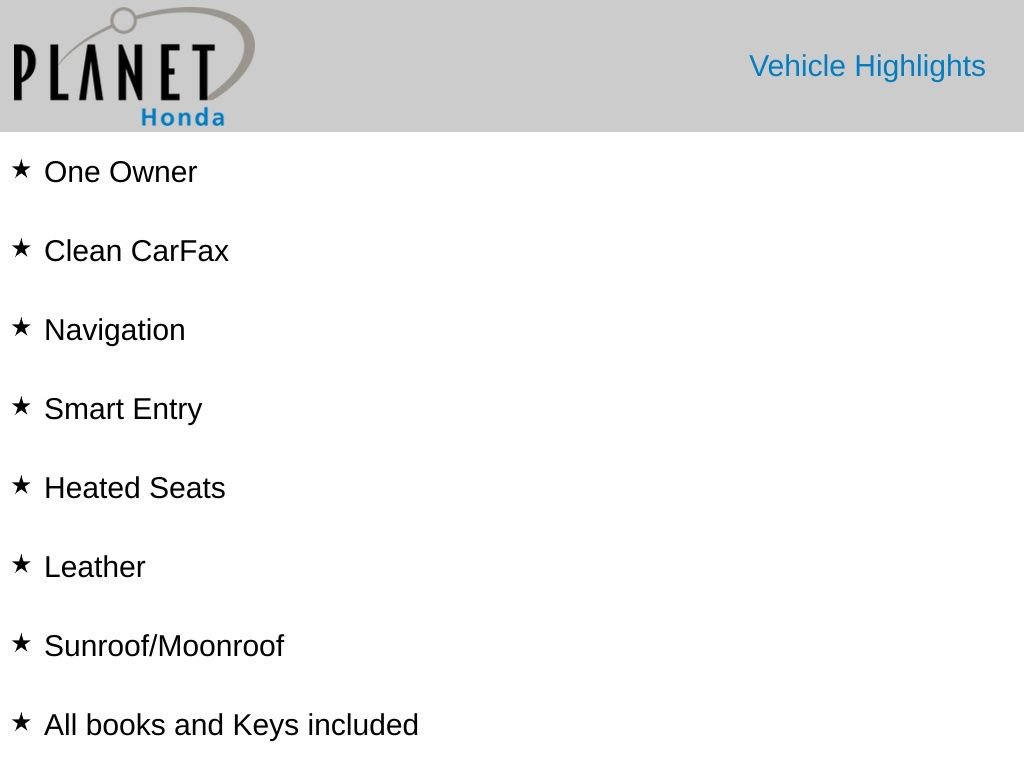
Task: Select the Navigation highlight text
Action: tap(115, 331)
